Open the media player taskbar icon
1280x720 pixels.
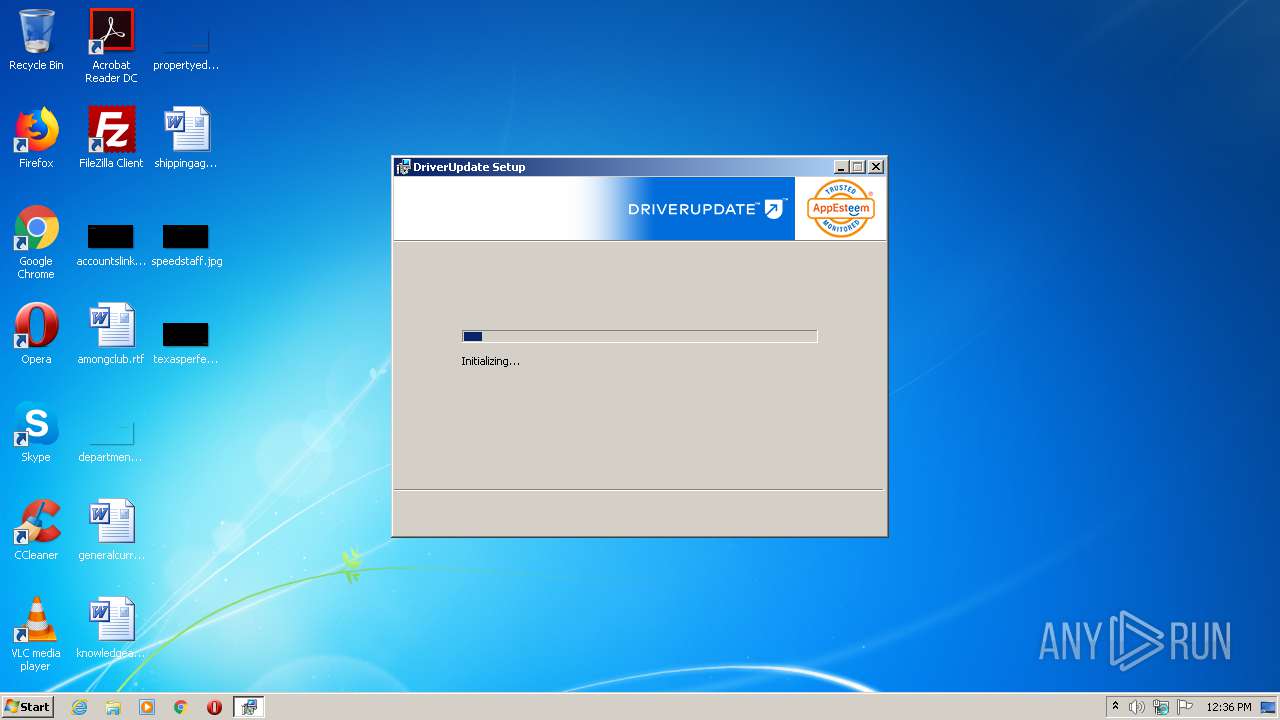pyautogui.click(x=147, y=707)
